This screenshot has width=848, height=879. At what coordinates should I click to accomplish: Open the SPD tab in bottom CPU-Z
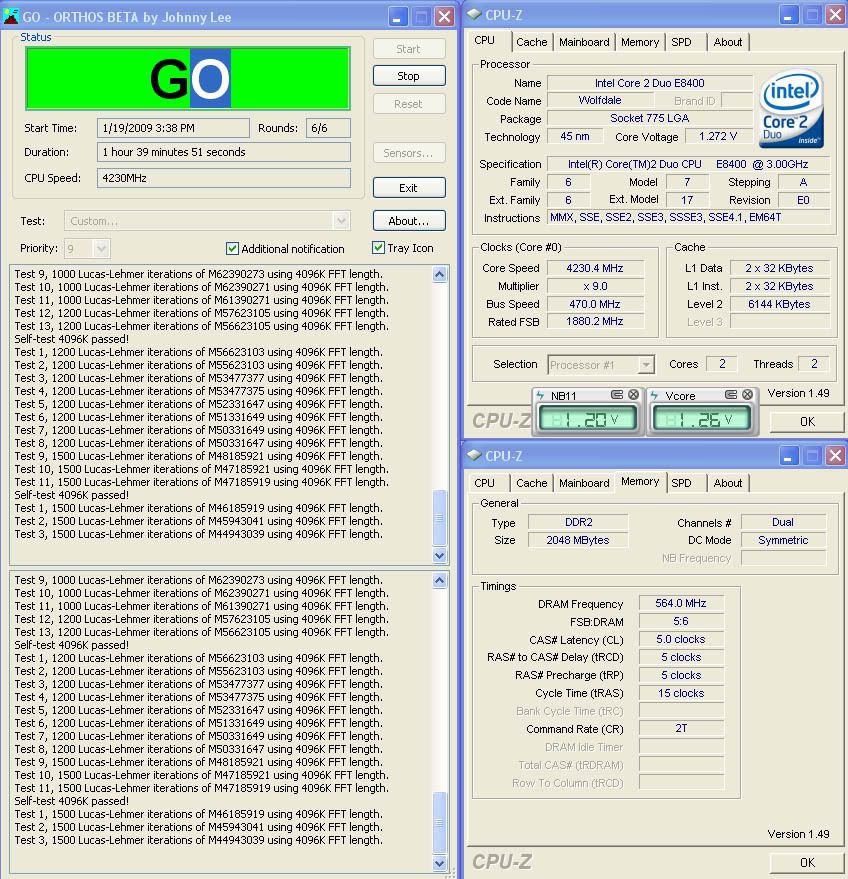[x=681, y=483]
